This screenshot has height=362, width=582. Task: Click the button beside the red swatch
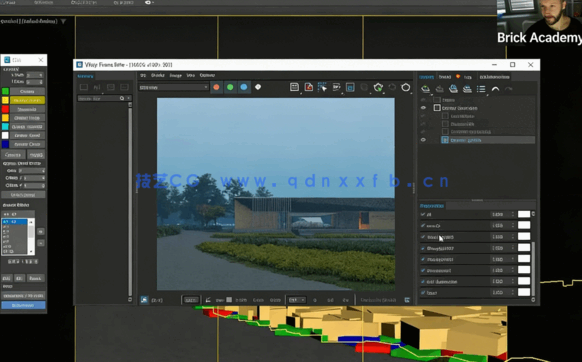click(x=27, y=109)
